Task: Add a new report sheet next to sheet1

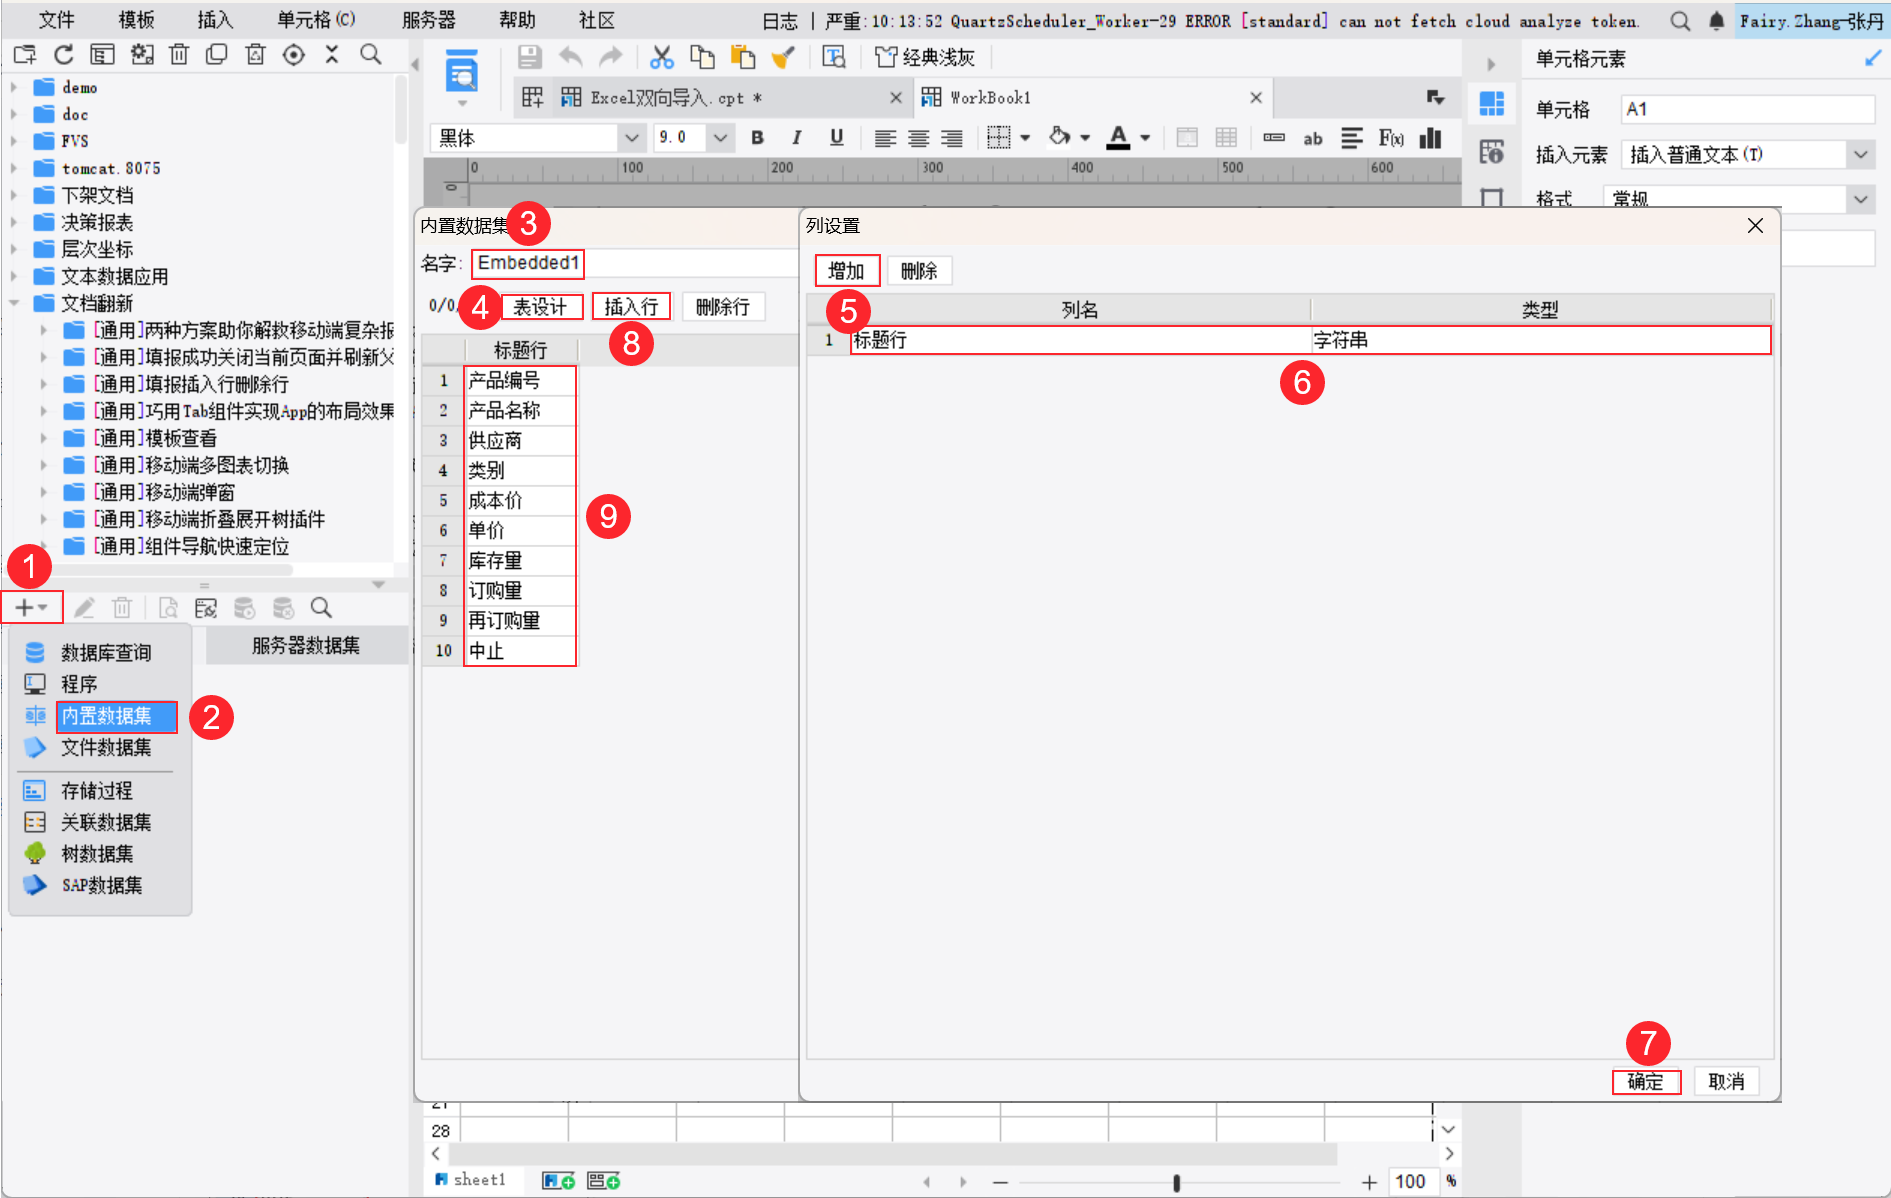Action: pyautogui.click(x=559, y=1181)
